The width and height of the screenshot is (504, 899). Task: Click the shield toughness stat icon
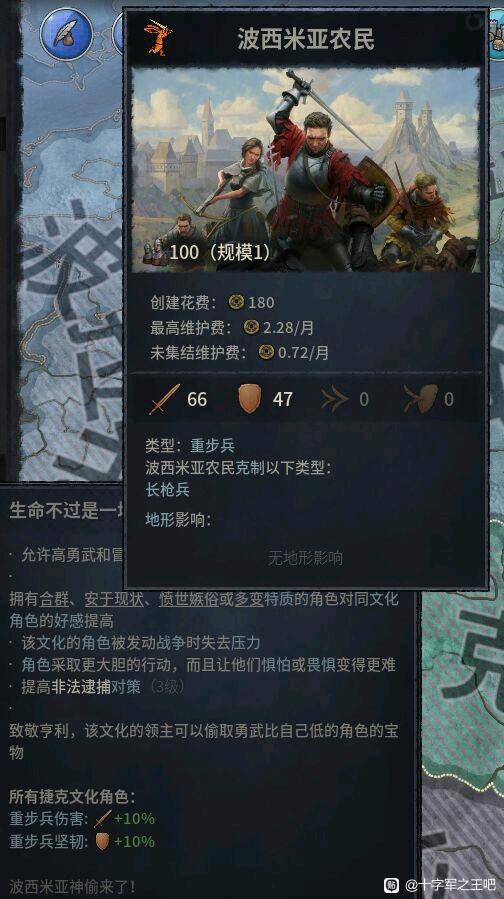[249, 399]
